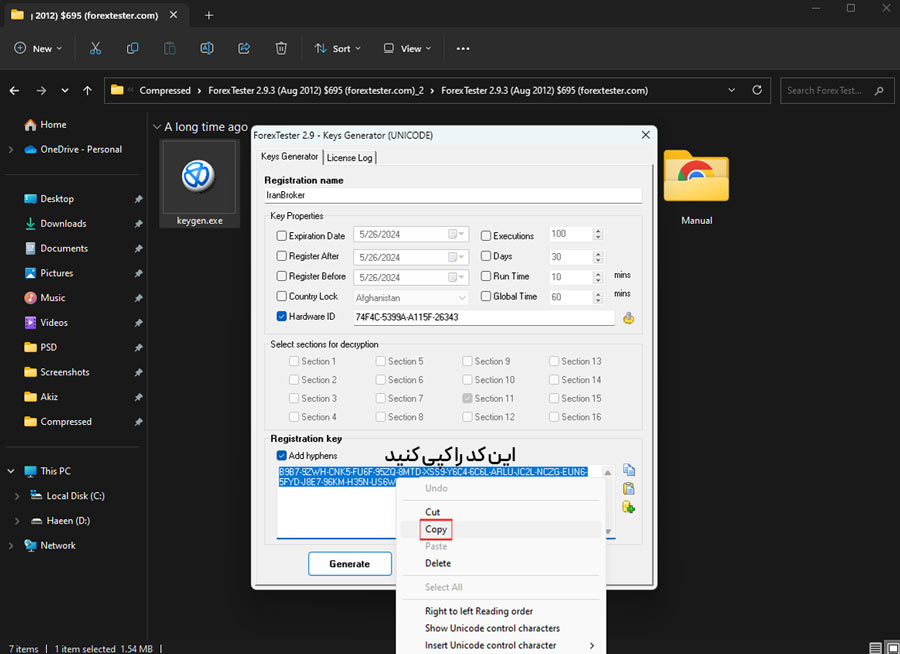The width and height of the screenshot is (900, 654).
Task: Click the Delete trash icon in Explorer toolbar
Action: [x=281, y=48]
